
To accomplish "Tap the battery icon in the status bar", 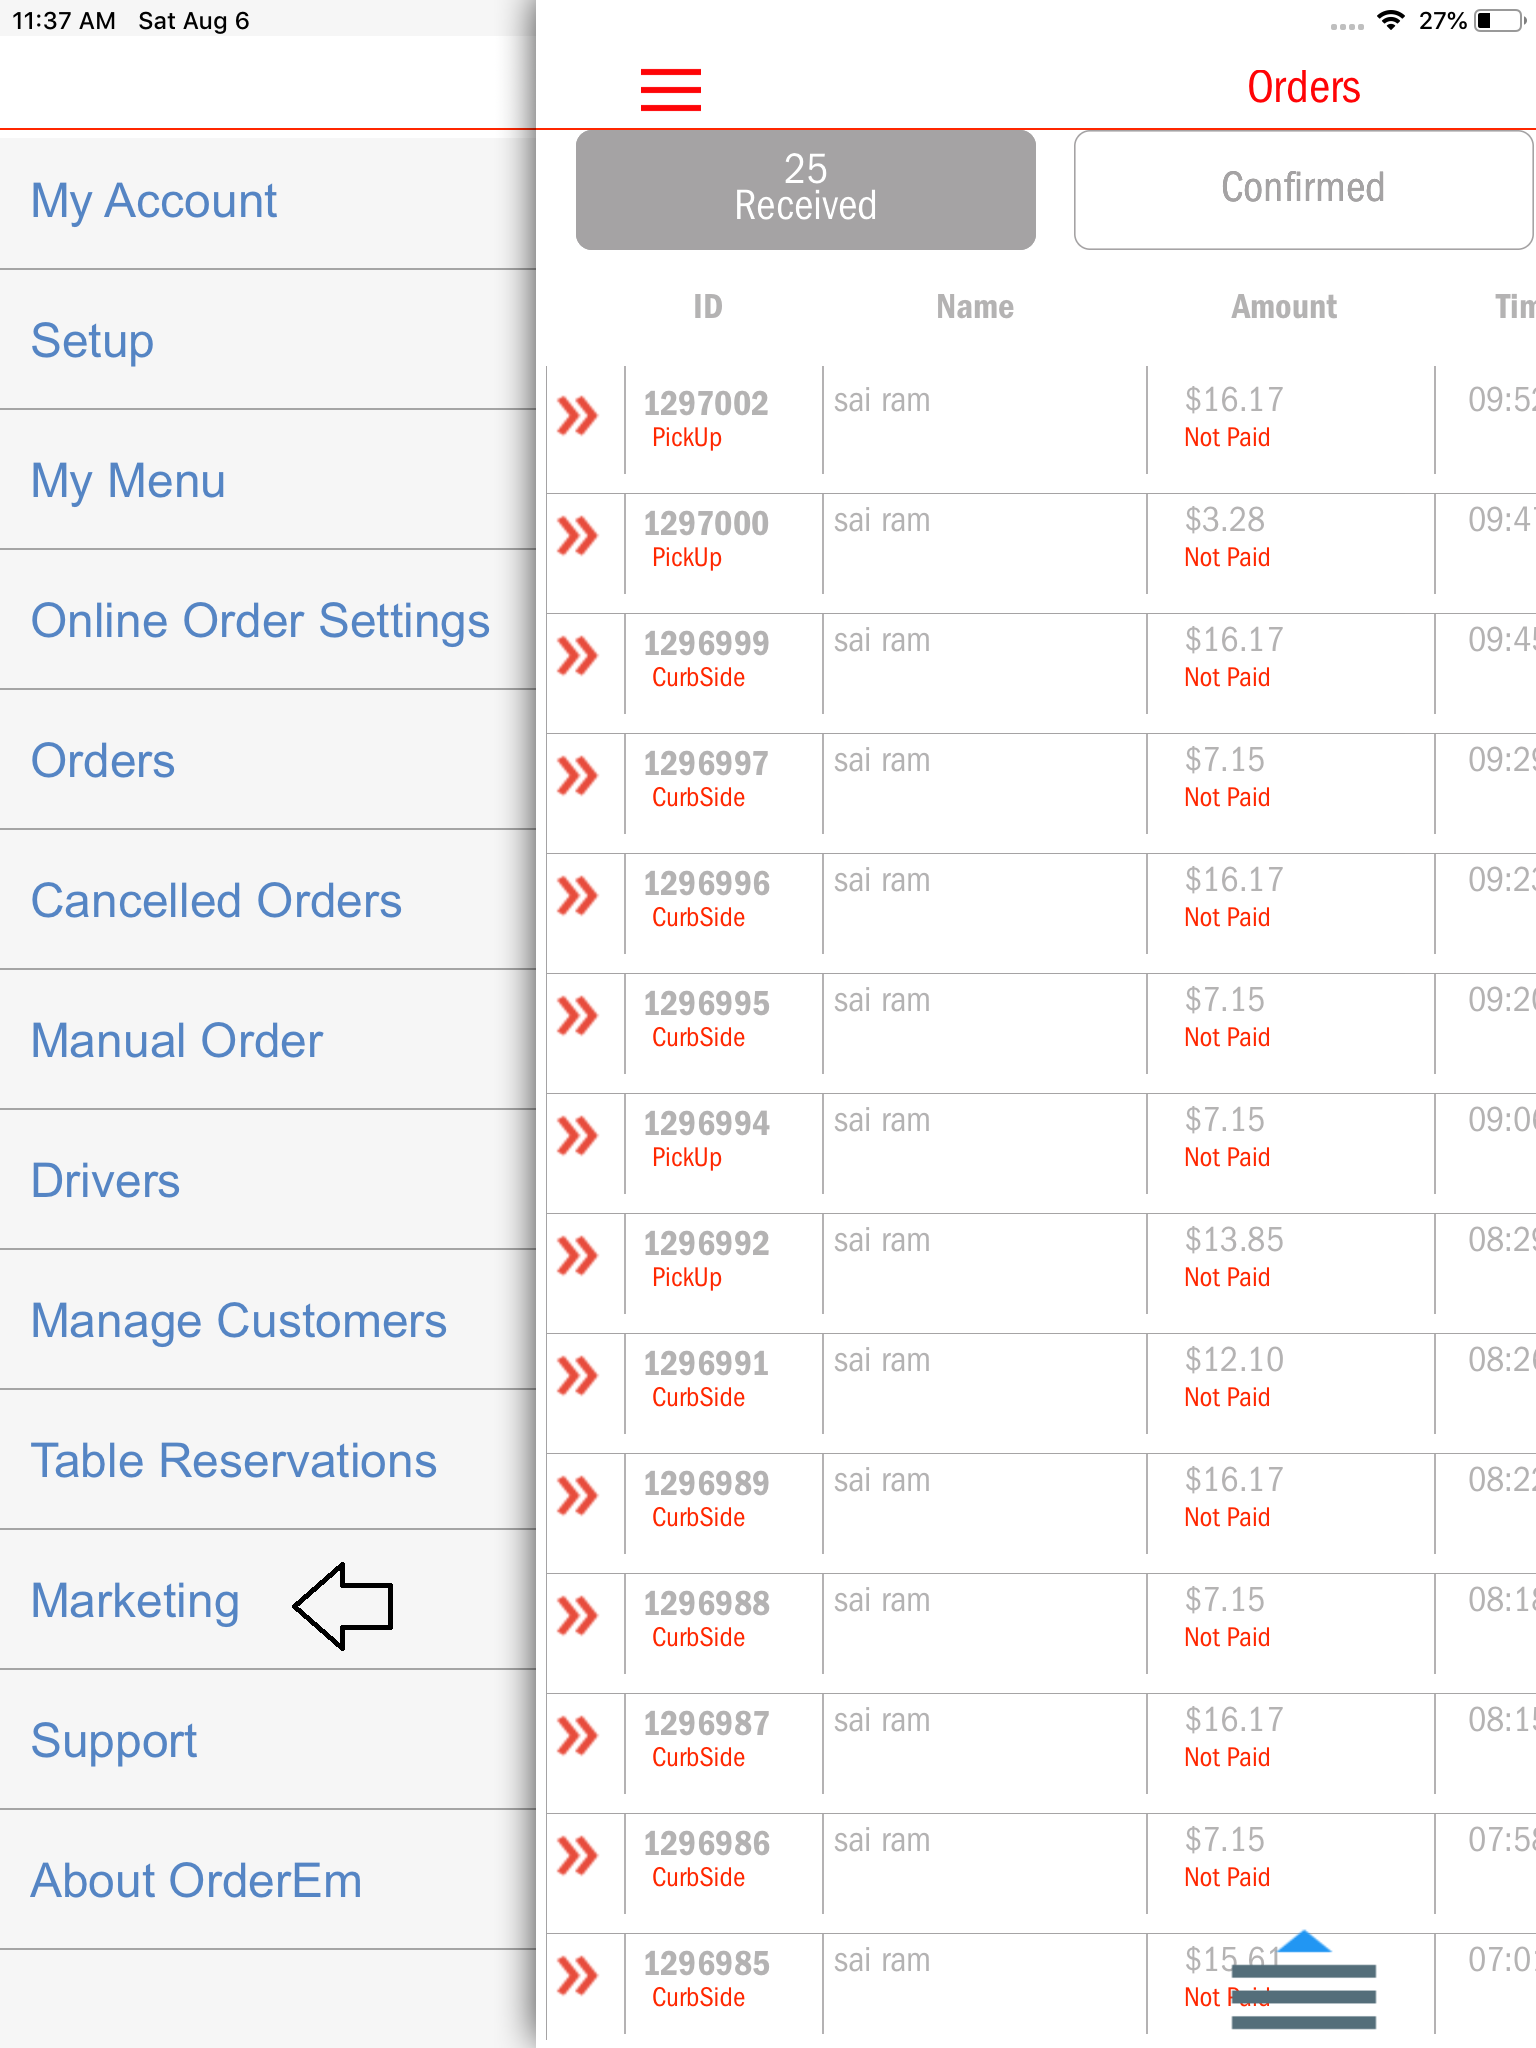I will click(1497, 21).
